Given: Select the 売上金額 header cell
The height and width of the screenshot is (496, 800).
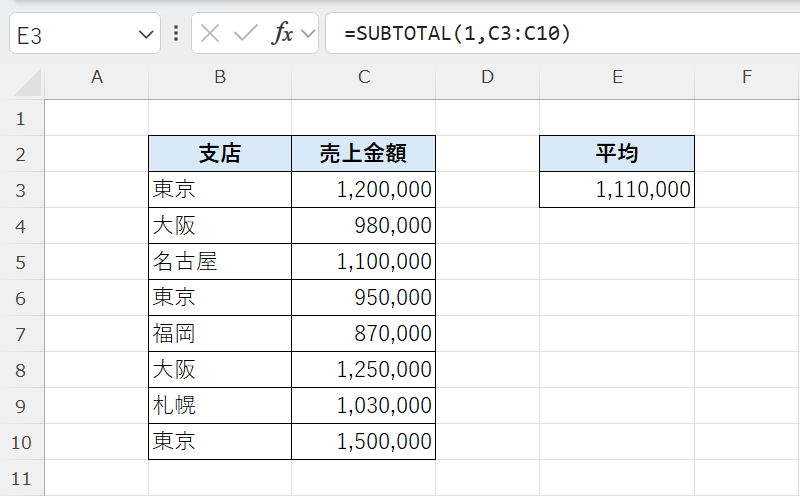Looking at the screenshot, I should pyautogui.click(x=364, y=154).
